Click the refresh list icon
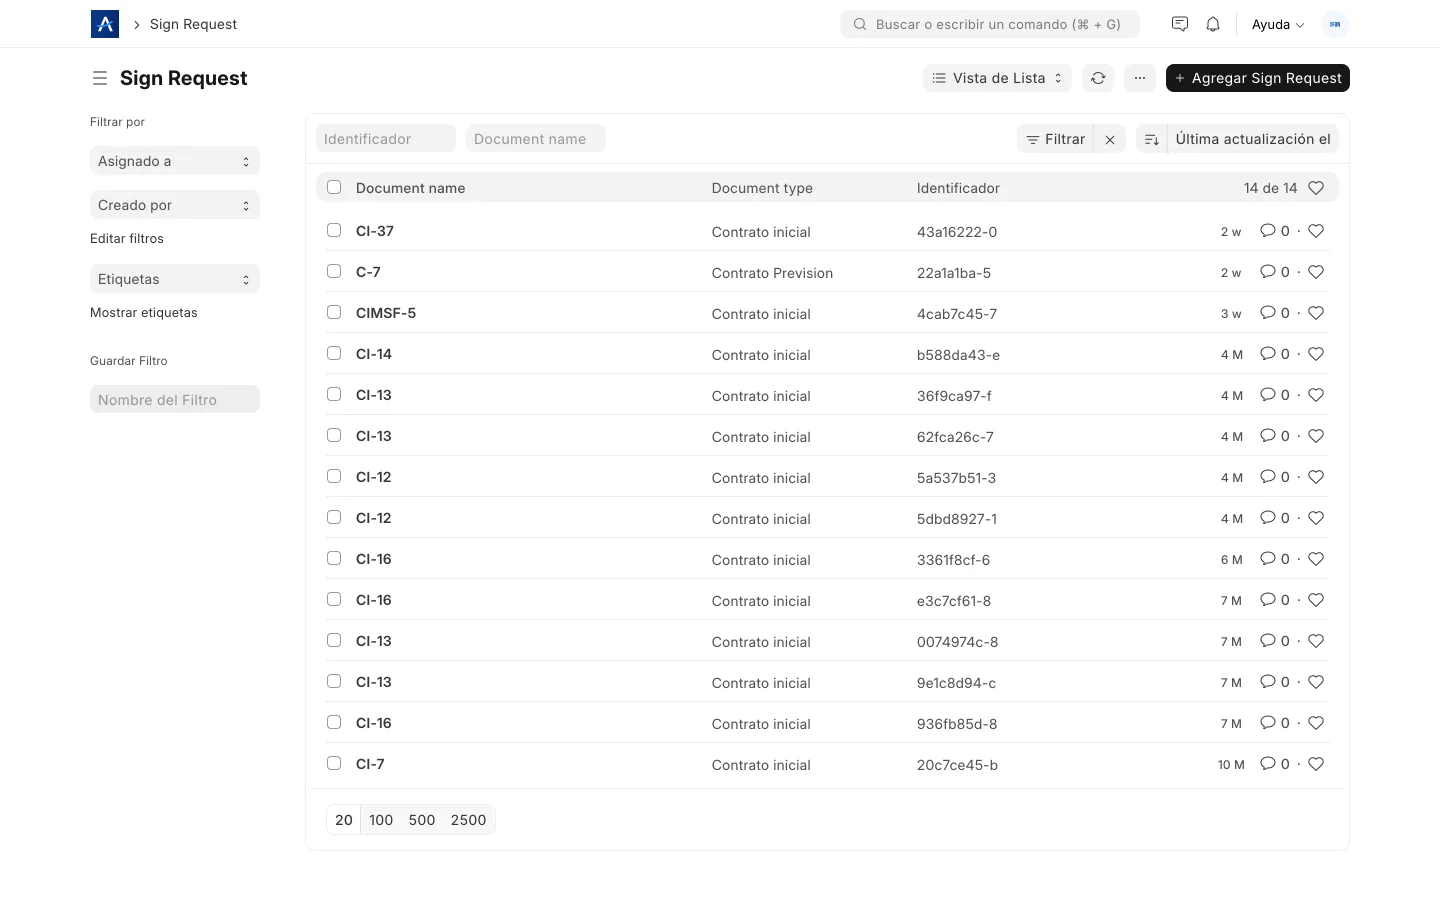This screenshot has width=1440, height=900. [1098, 78]
